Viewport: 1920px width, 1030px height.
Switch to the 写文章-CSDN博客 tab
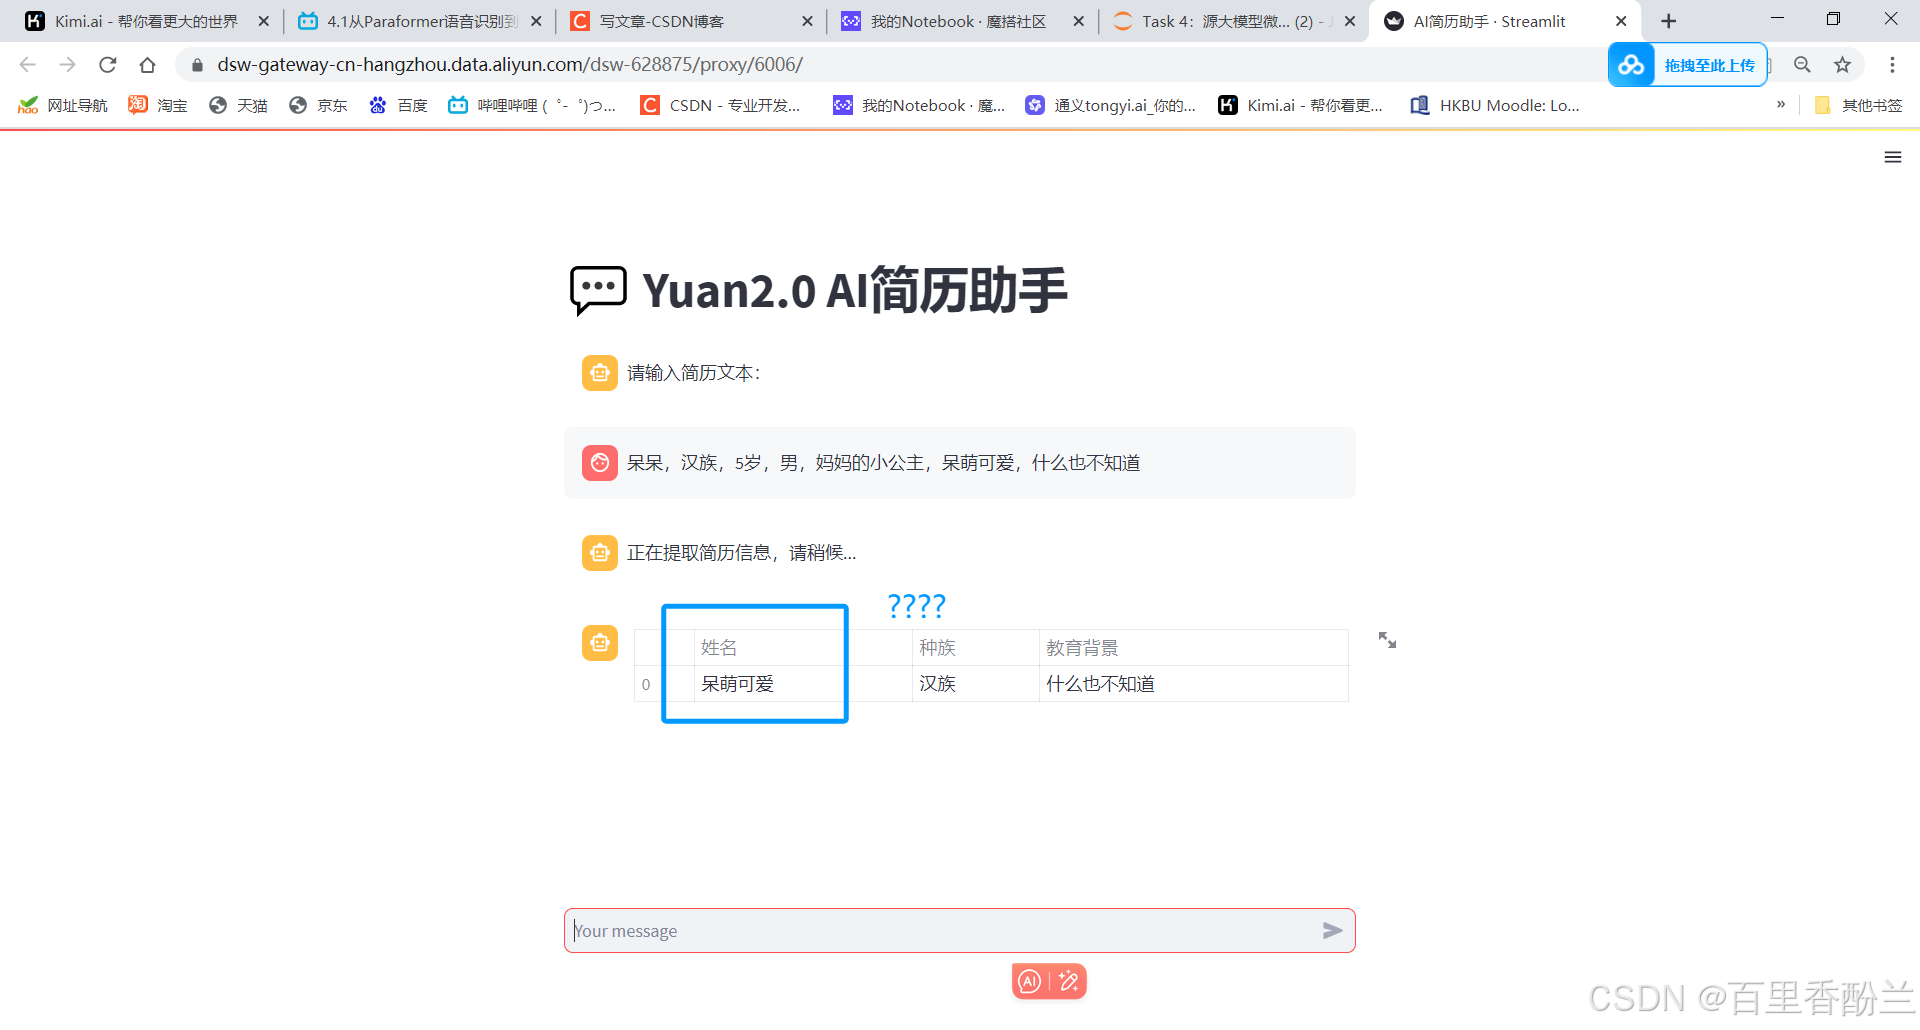pos(690,21)
